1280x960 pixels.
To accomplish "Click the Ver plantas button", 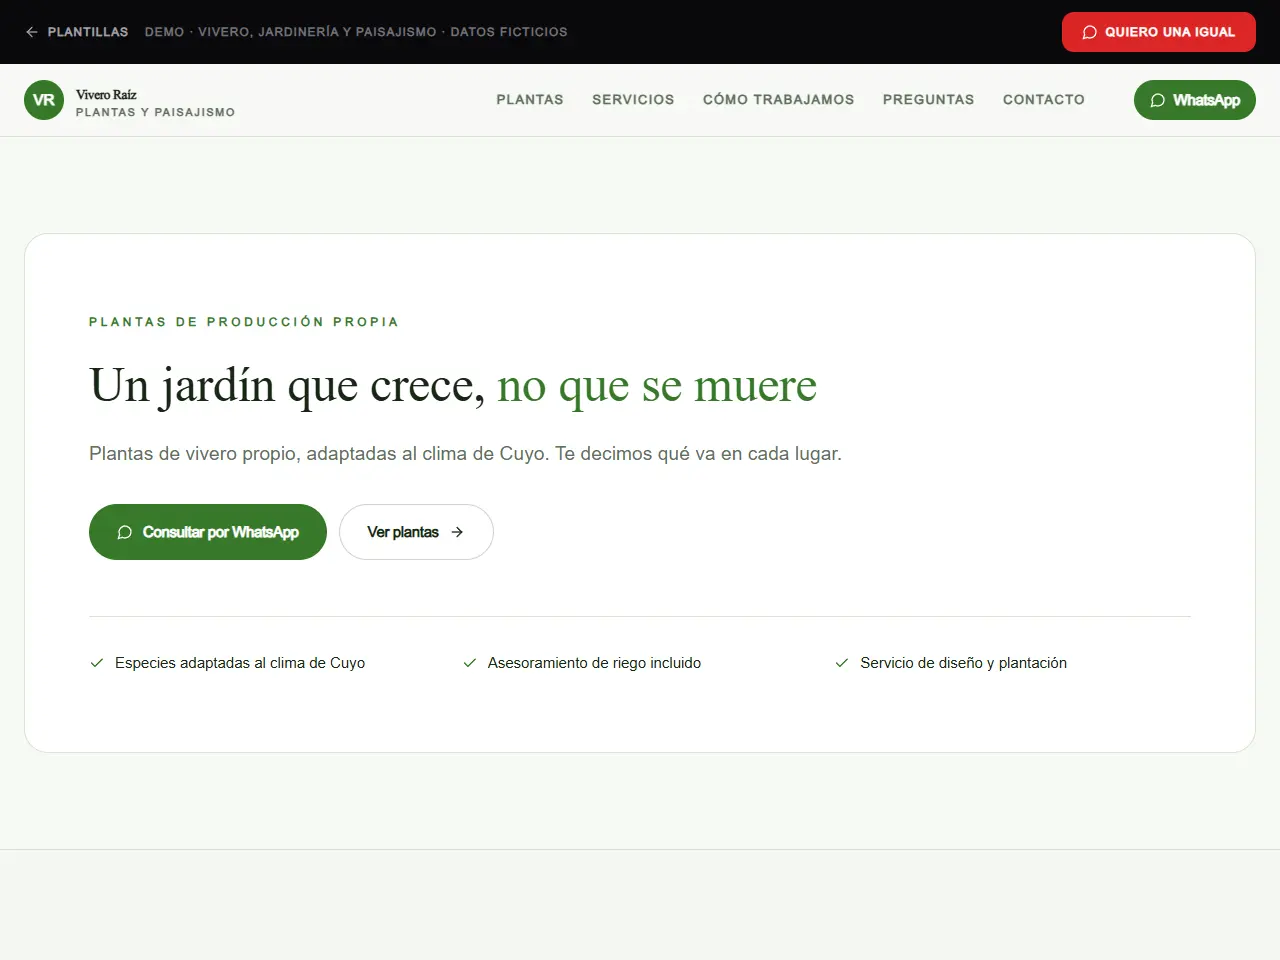I will pos(416,532).
